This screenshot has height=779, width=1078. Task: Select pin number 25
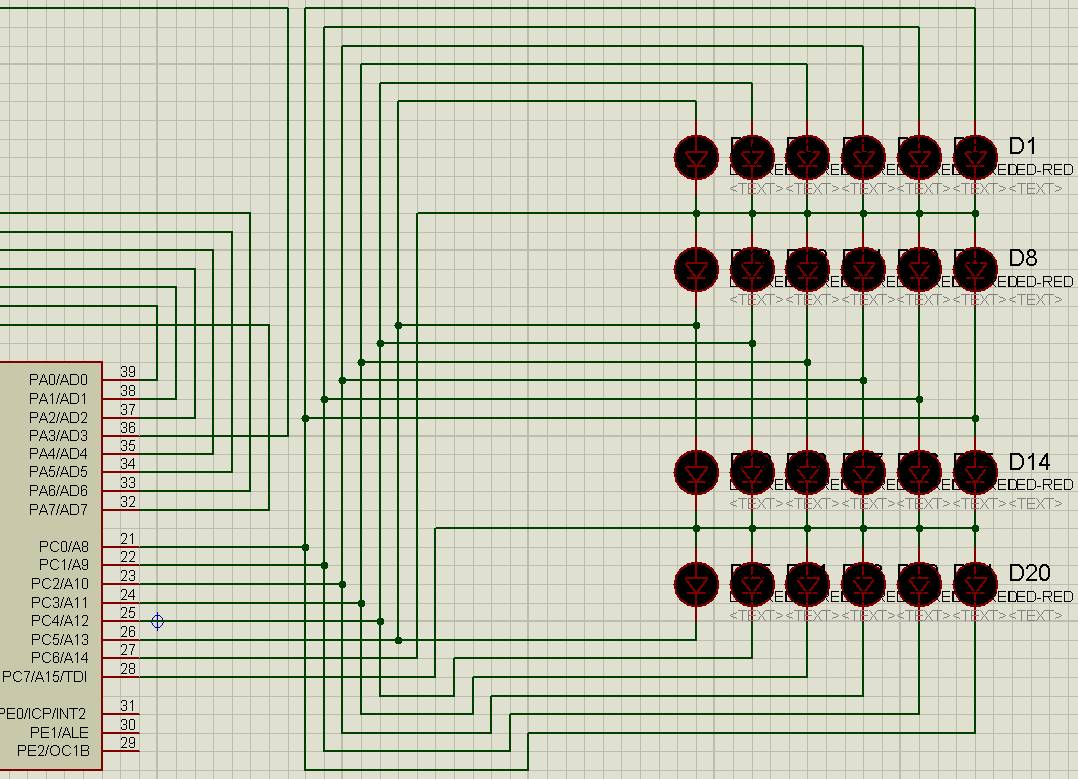click(128, 613)
